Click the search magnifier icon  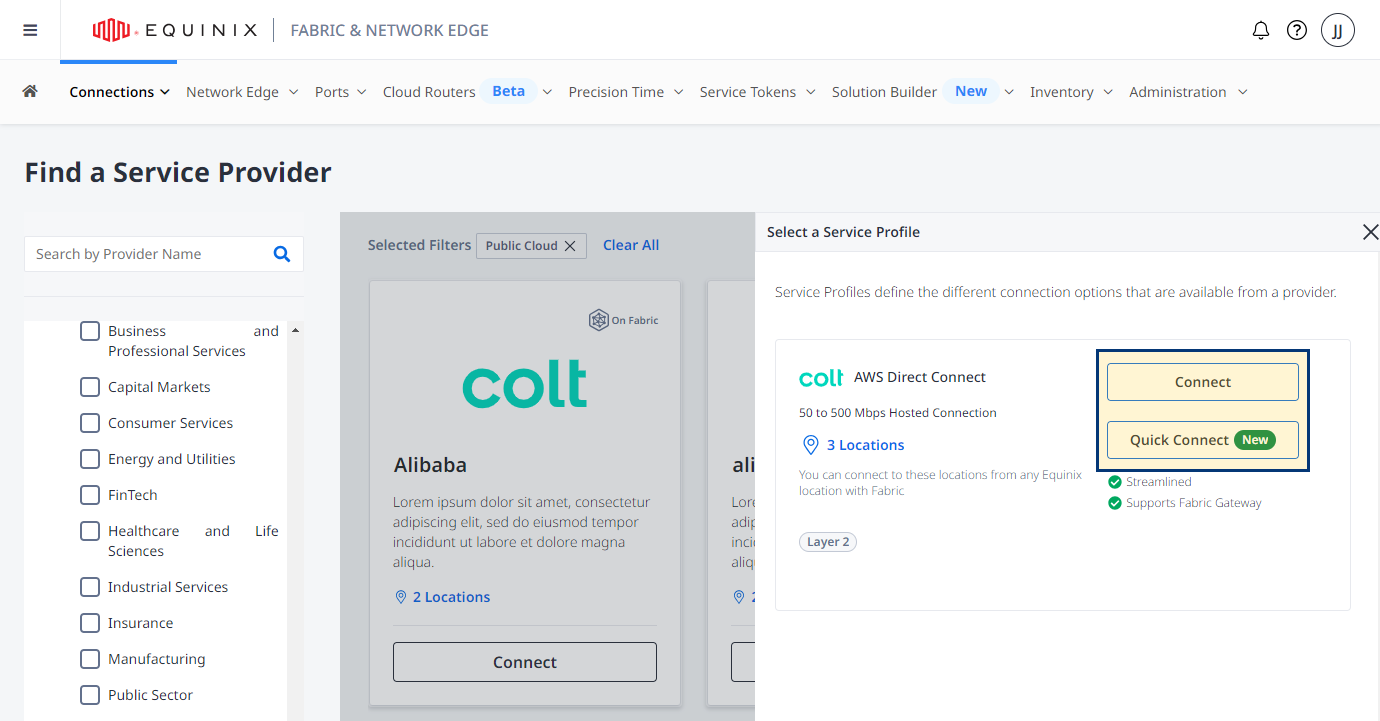click(282, 254)
